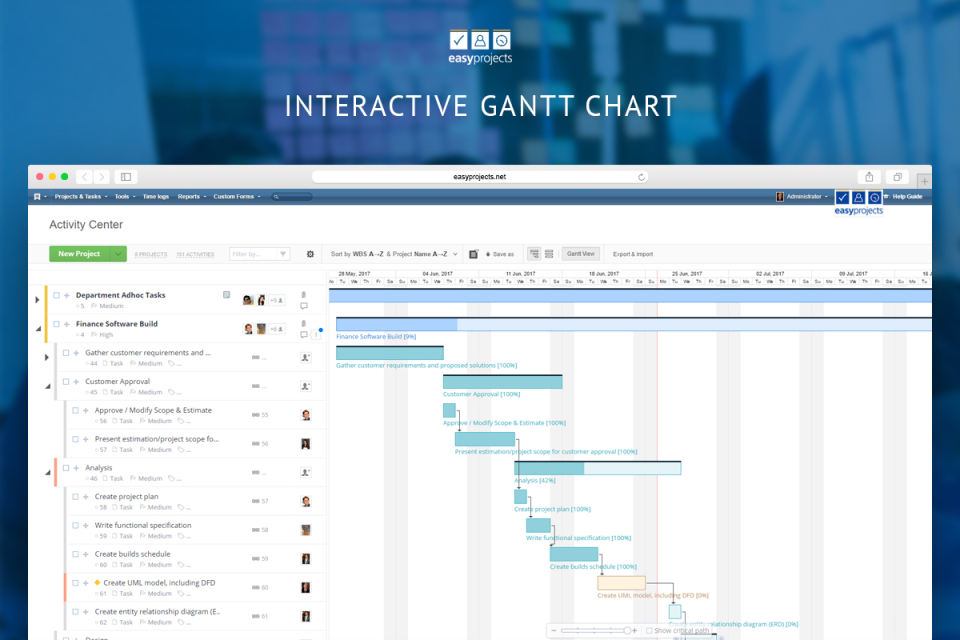Click plus icon on Customer Approval row
This screenshot has width=960, height=640.
76,382
